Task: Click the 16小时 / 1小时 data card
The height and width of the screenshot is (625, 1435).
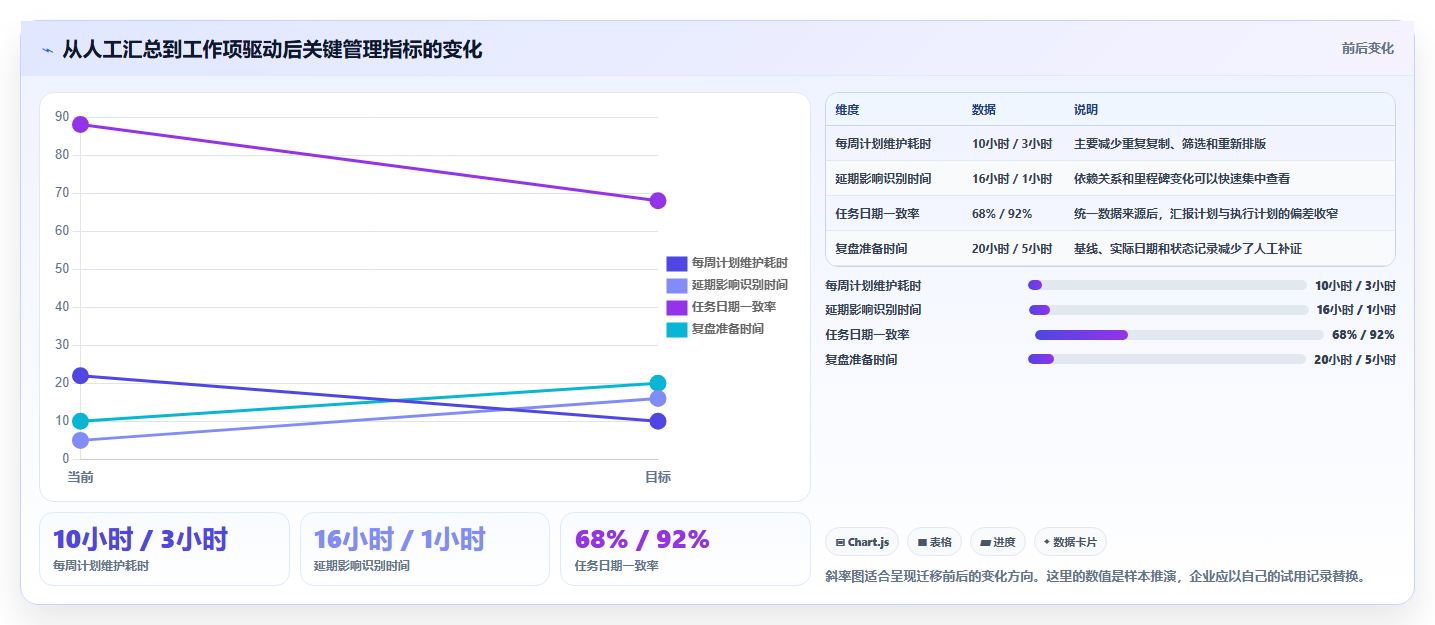Action: tap(425, 549)
